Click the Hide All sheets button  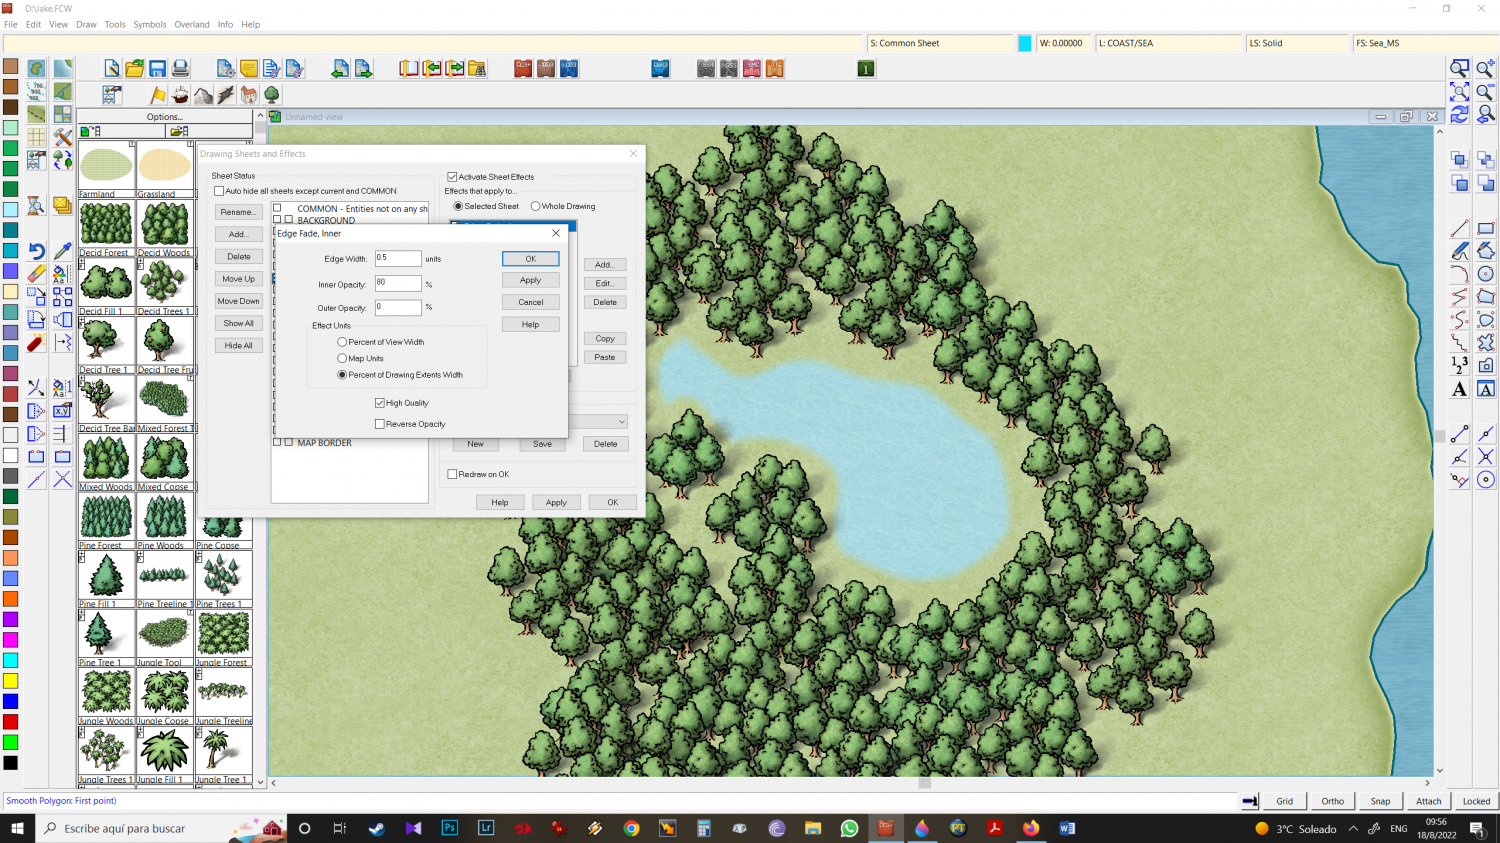[239, 345]
